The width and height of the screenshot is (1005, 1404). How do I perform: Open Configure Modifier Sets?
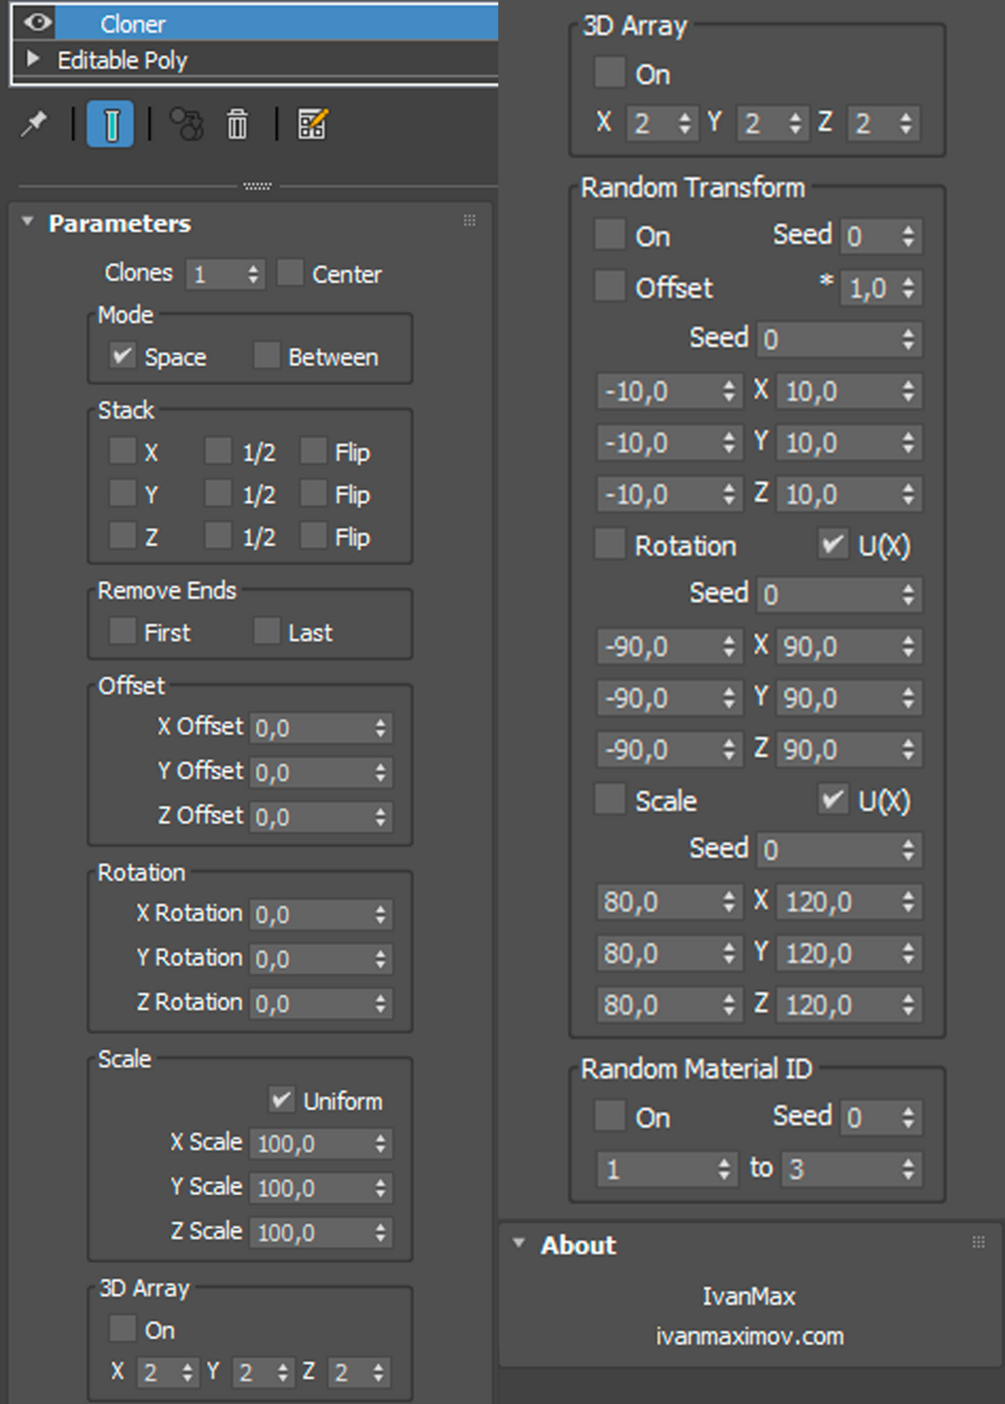pyautogui.click(x=312, y=124)
